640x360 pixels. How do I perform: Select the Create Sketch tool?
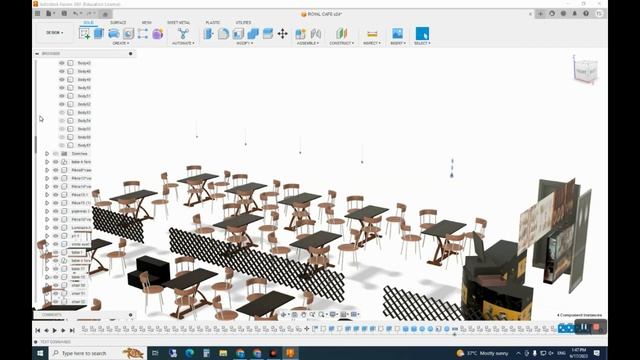84,33
